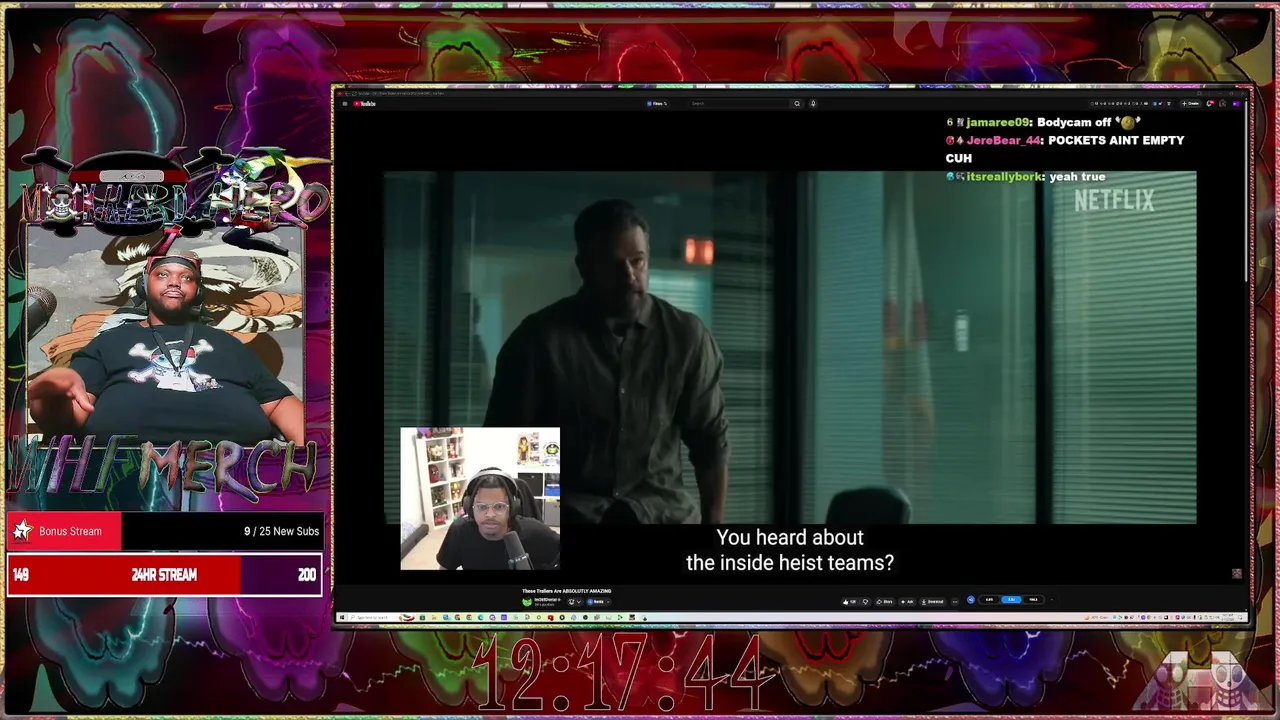Open the Windows Start button in the taskbar
This screenshot has width=1280, height=720.
coord(342,617)
